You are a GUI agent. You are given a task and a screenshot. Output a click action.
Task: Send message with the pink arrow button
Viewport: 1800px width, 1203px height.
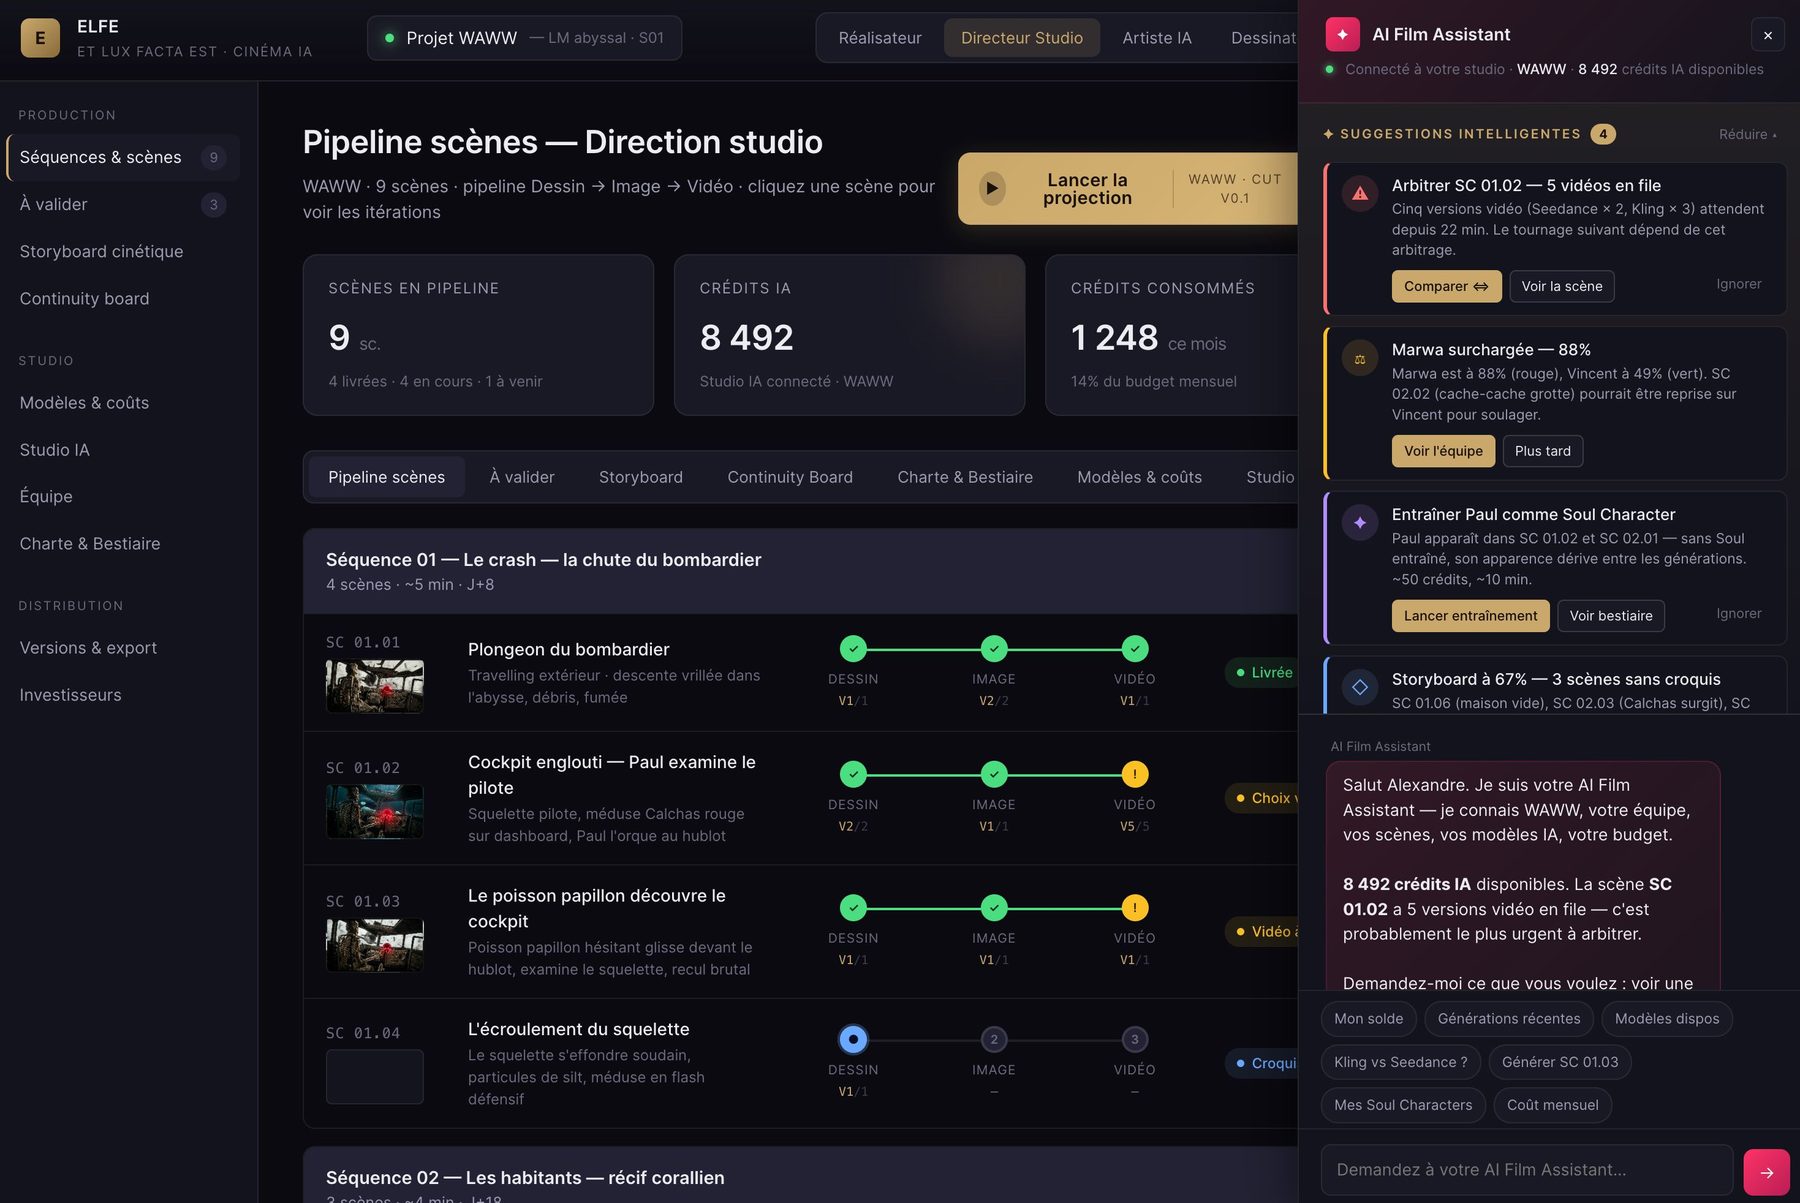point(1766,1172)
